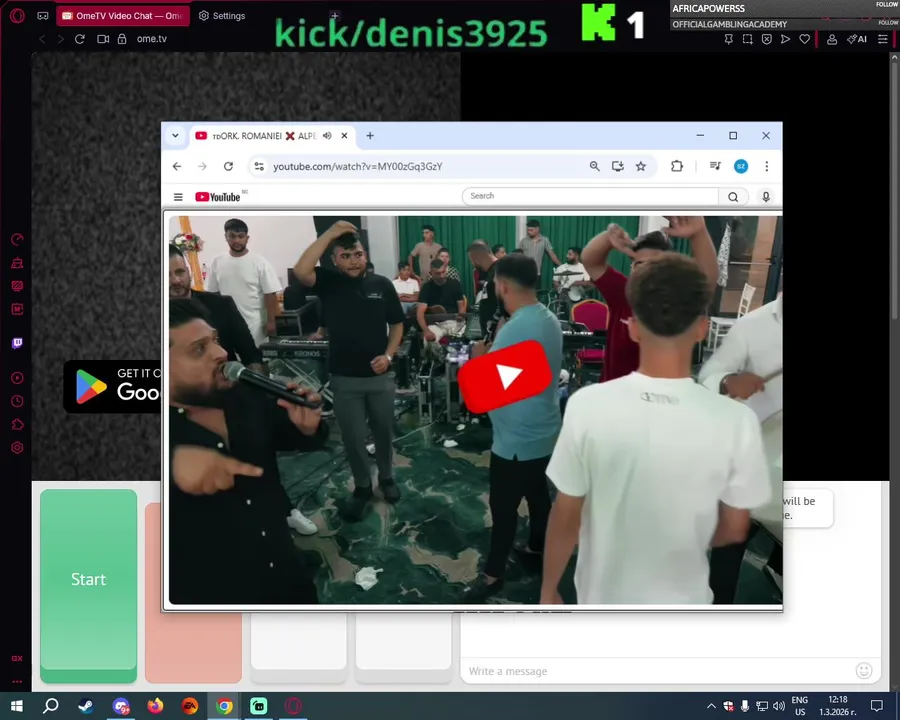Go back in the Chrome window
Screen dimensions: 900x720
[x=177, y=167]
